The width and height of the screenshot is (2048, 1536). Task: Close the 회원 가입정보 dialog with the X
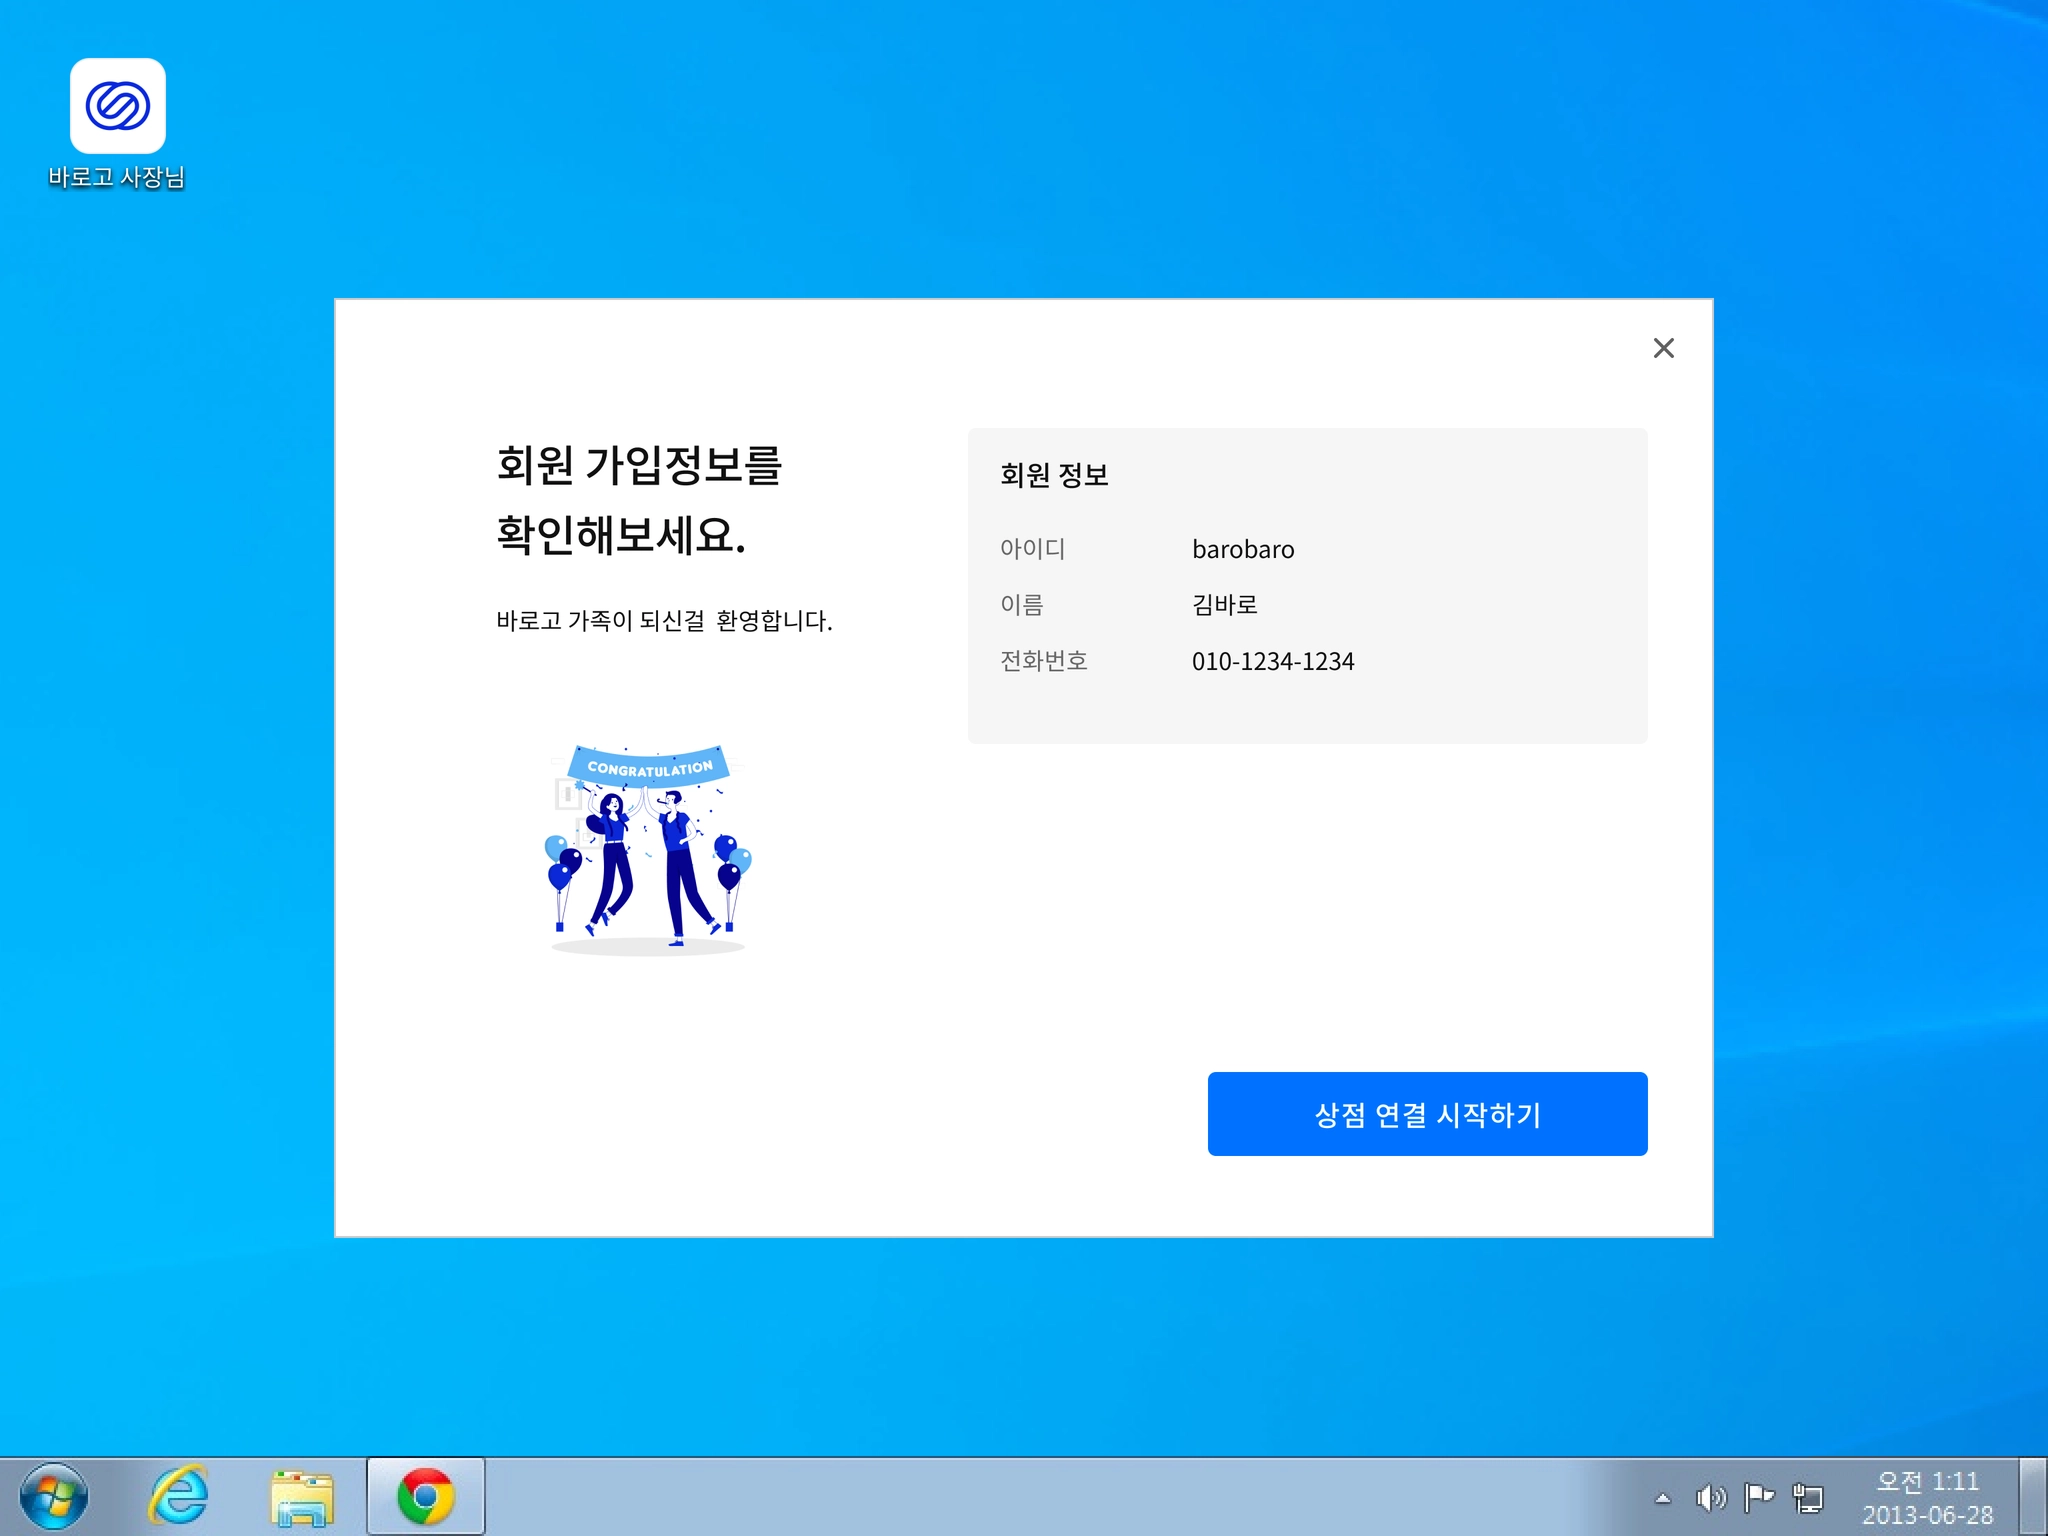click(1663, 348)
